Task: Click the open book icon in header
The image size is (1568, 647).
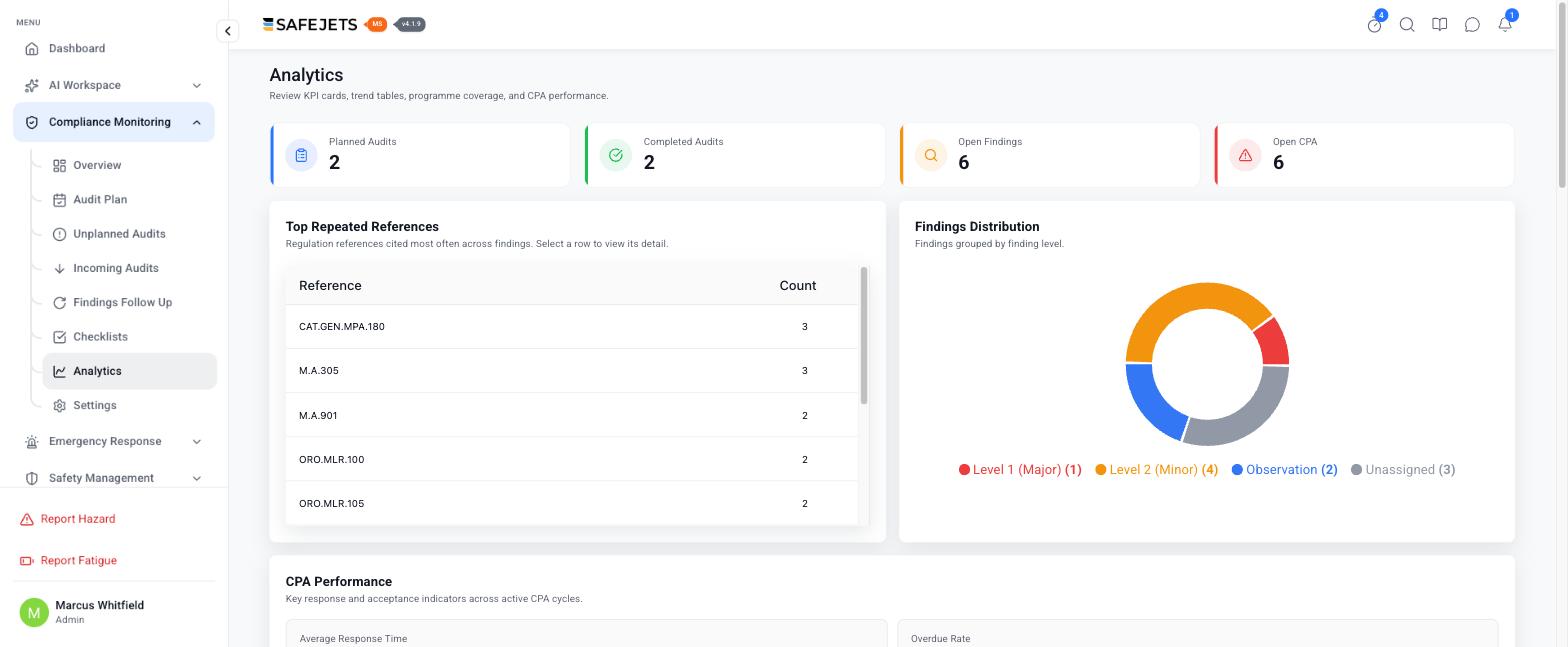Action: (x=1440, y=25)
